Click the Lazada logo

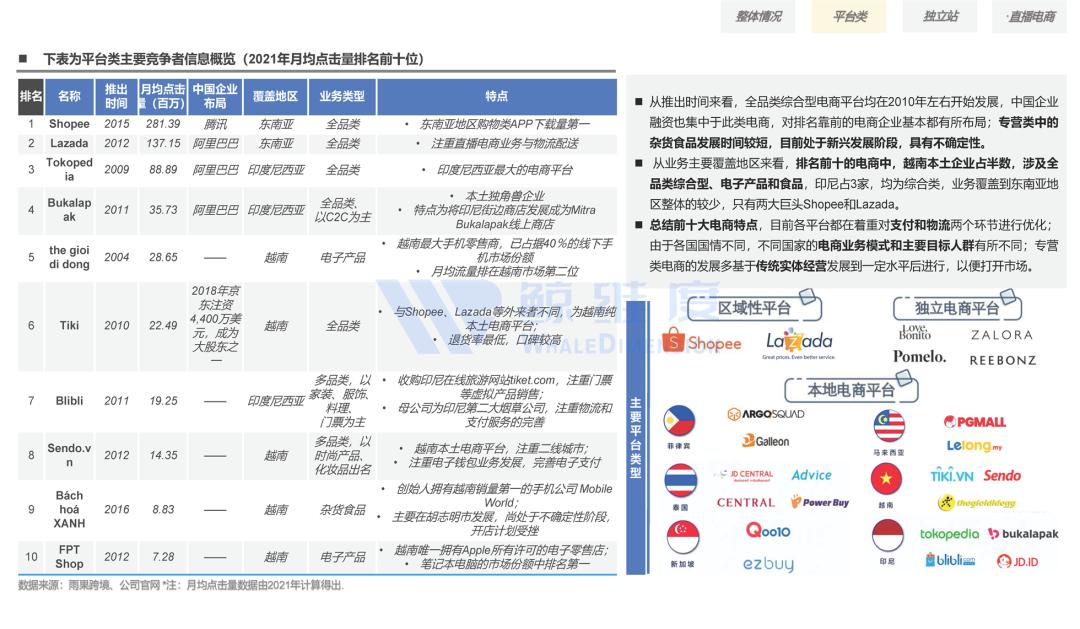coord(799,342)
